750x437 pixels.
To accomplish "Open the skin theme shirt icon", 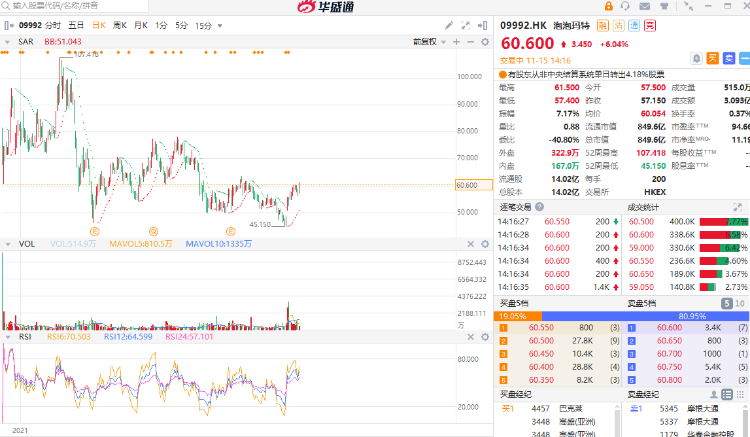I will point(664,6).
